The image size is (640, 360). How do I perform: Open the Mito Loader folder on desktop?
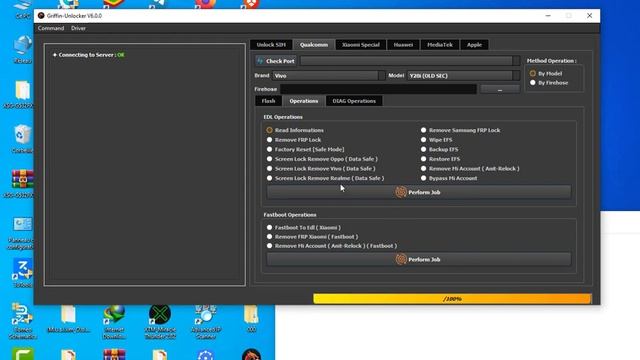point(69,318)
